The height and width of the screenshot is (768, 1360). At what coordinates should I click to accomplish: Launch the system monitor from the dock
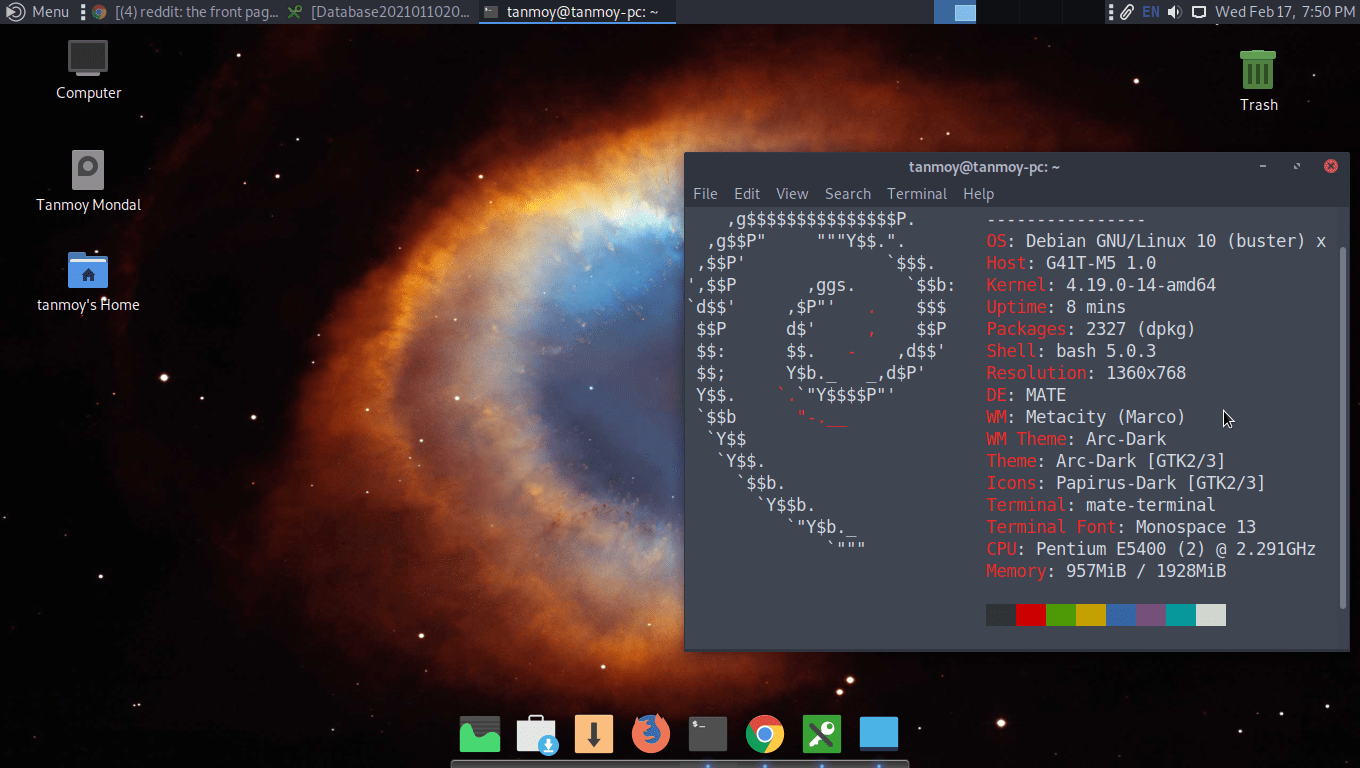480,734
